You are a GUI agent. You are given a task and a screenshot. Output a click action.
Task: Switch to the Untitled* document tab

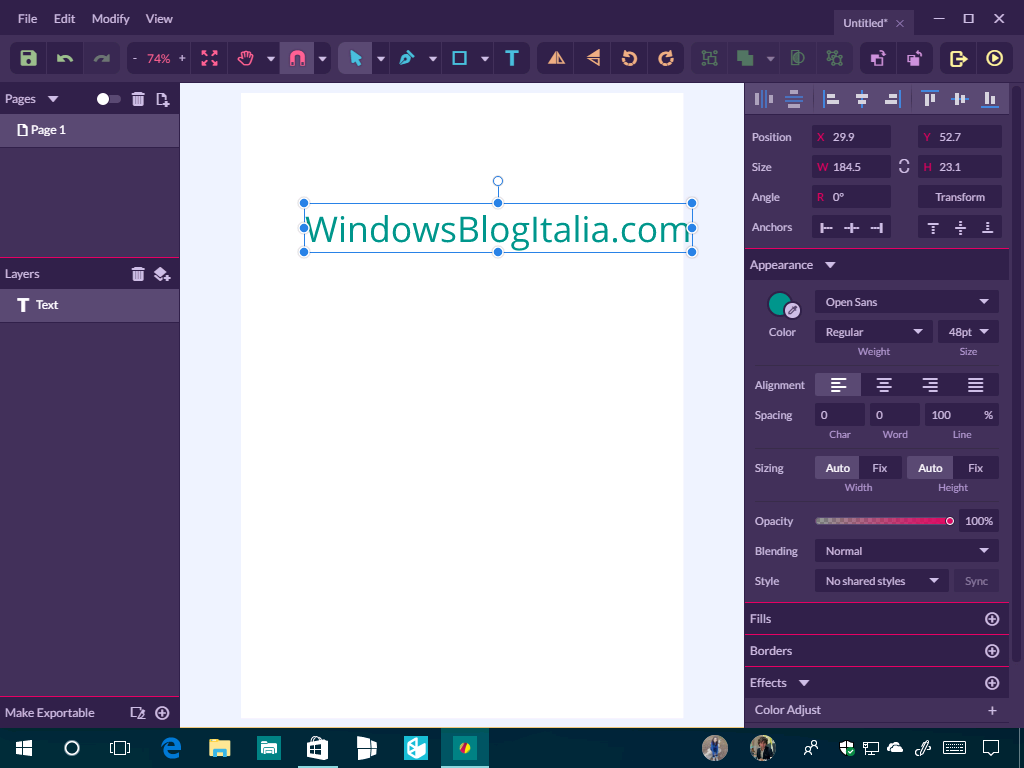pos(865,23)
